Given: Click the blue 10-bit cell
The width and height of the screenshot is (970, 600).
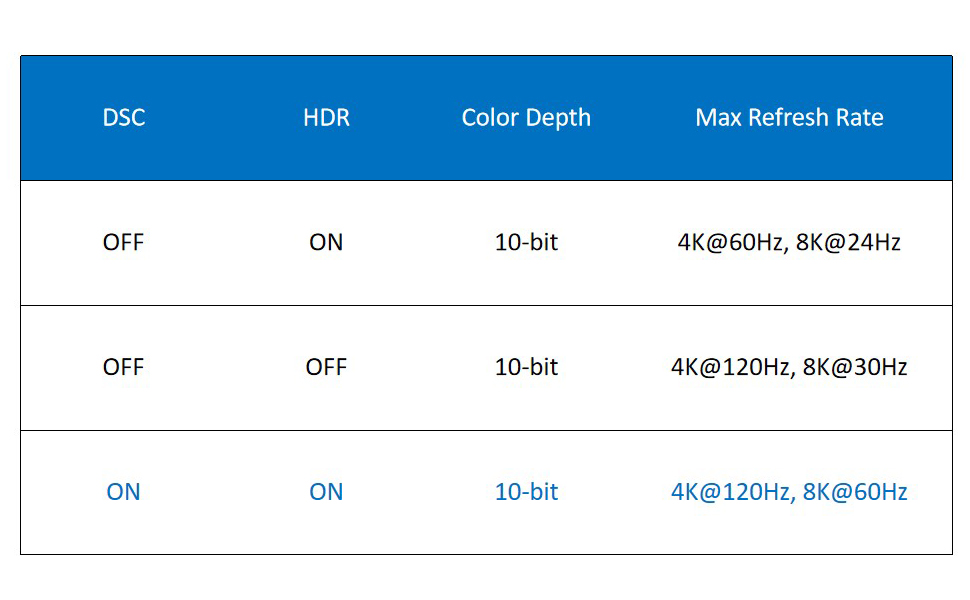Looking at the screenshot, I should tap(526, 492).
